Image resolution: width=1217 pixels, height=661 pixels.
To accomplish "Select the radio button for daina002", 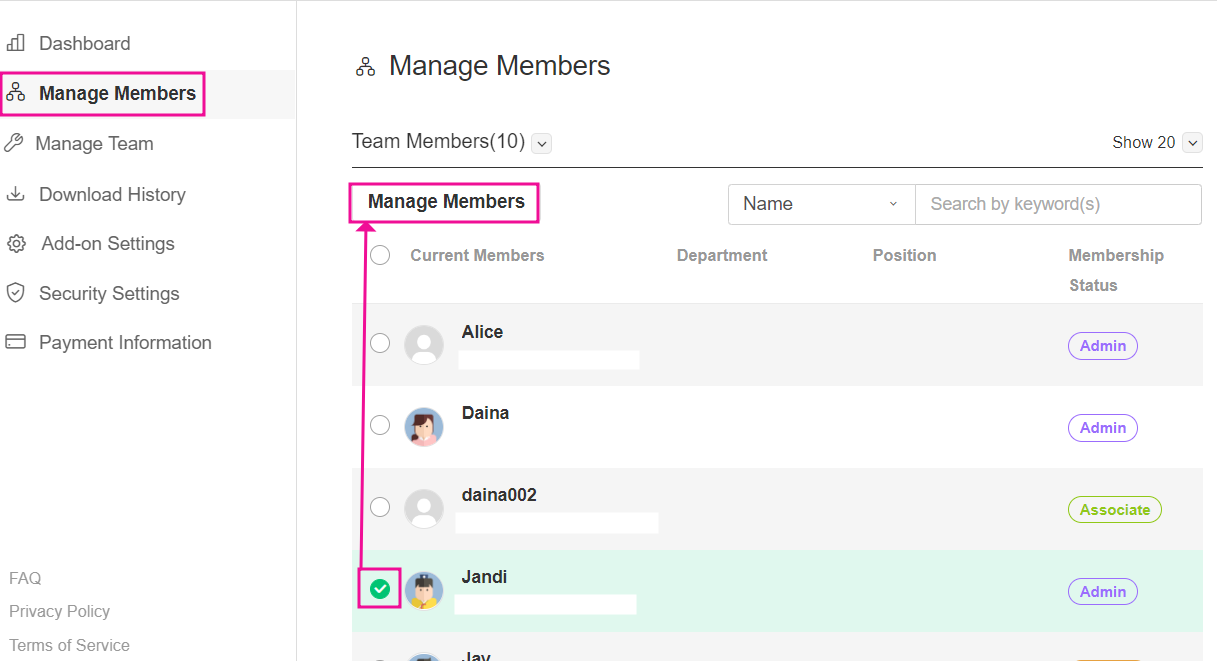I will (380, 507).
